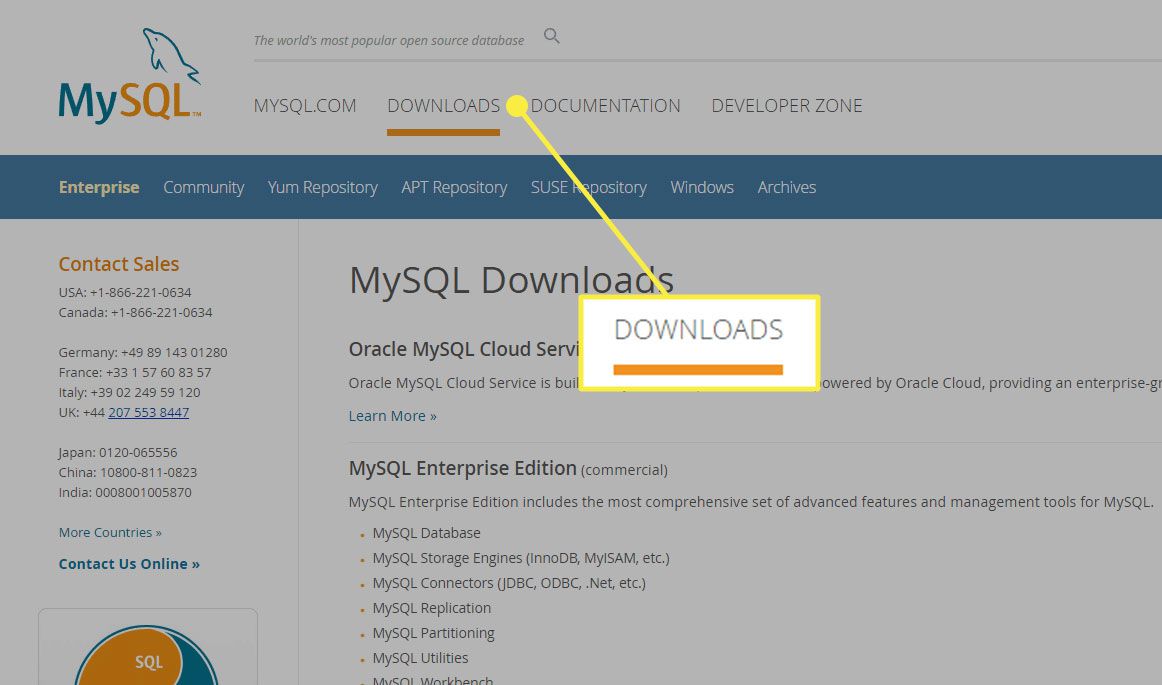Open the DOCUMENTATION tab

tap(605, 106)
